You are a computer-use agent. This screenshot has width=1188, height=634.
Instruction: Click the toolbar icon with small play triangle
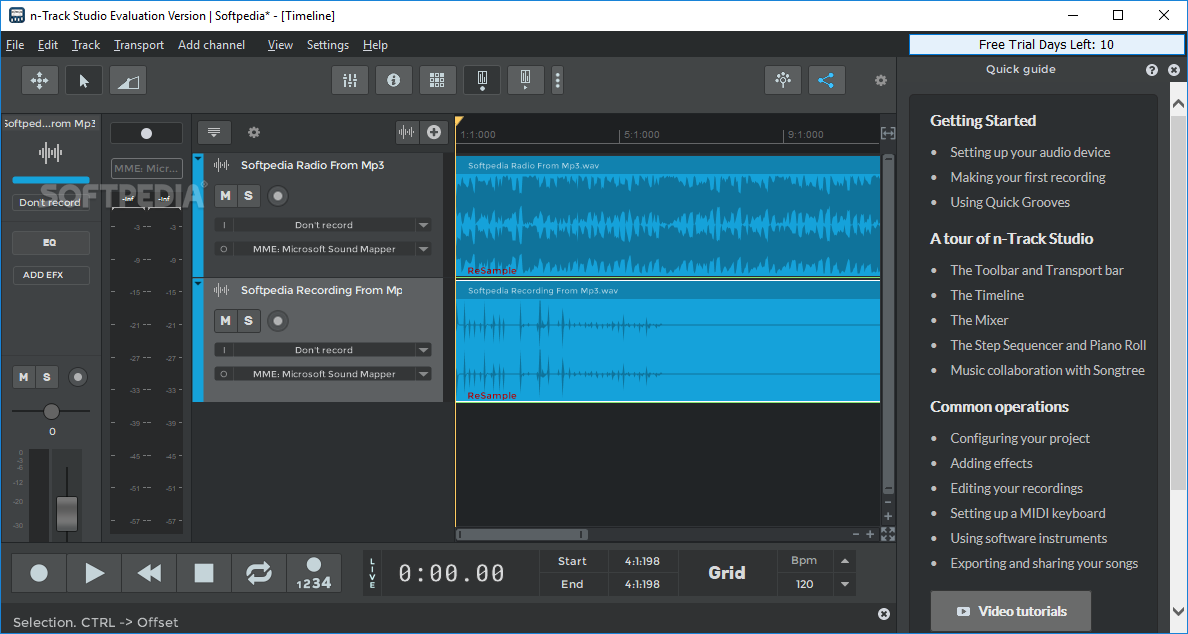coord(526,80)
